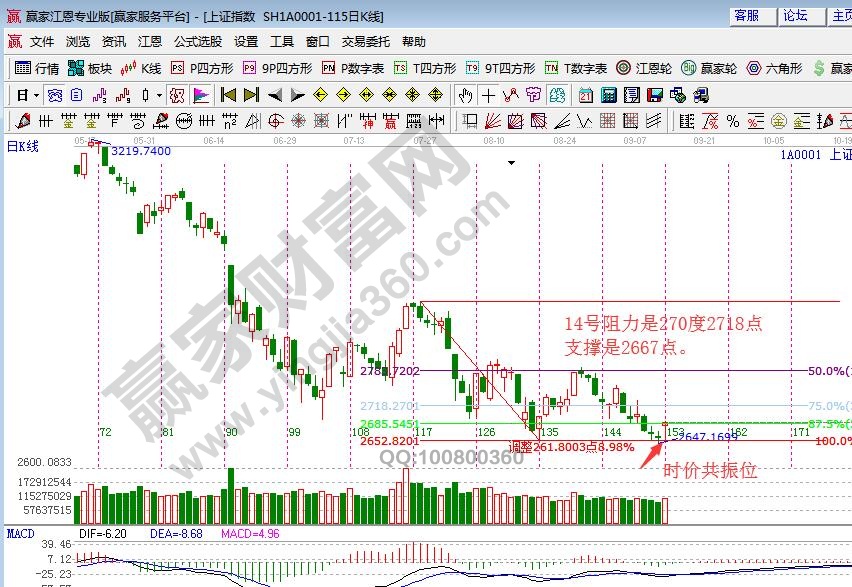Open the 交易委托 menu
852x587 pixels.
[x=366, y=42]
